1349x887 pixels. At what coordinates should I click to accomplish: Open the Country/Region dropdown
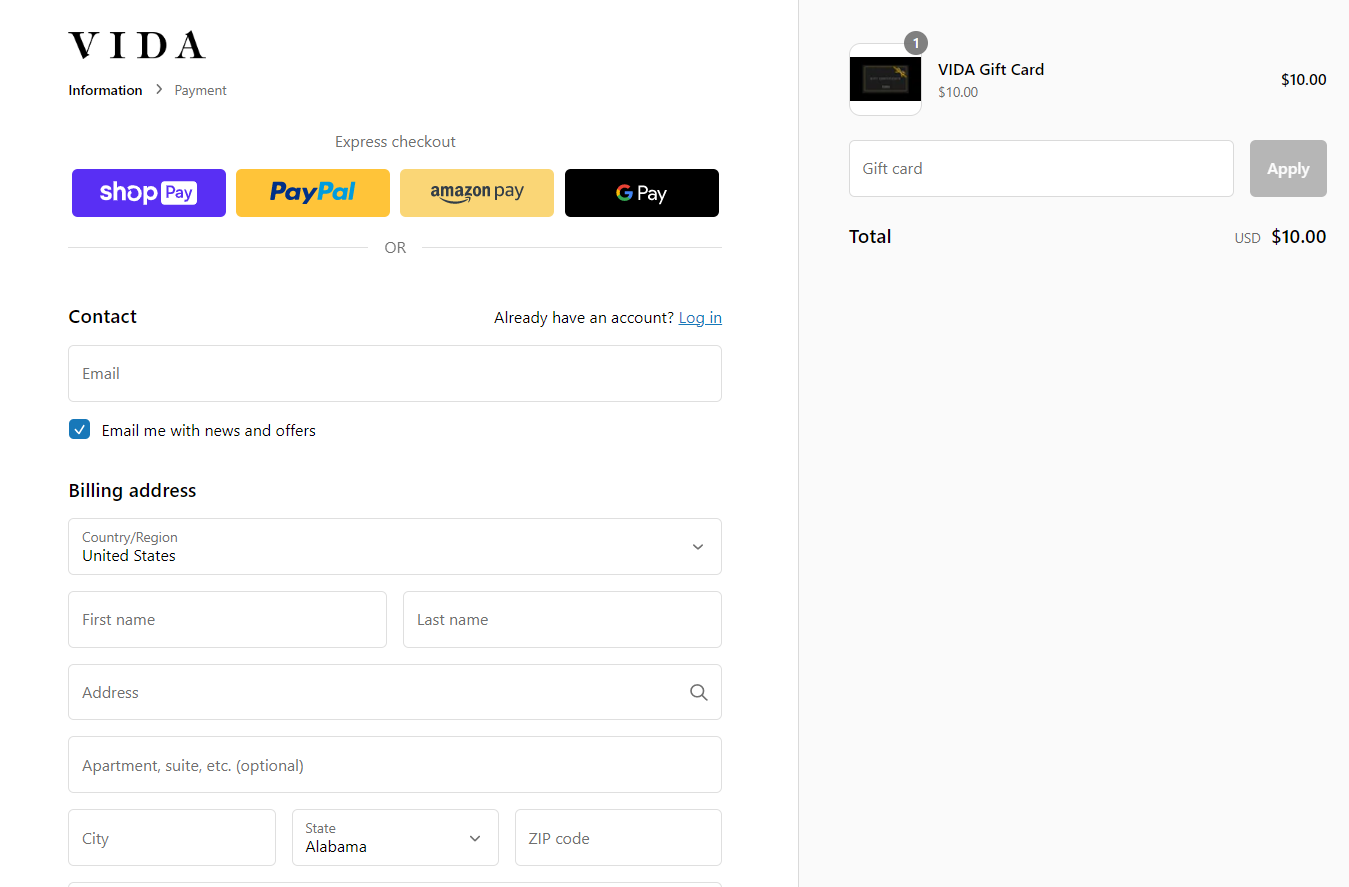(x=395, y=546)
